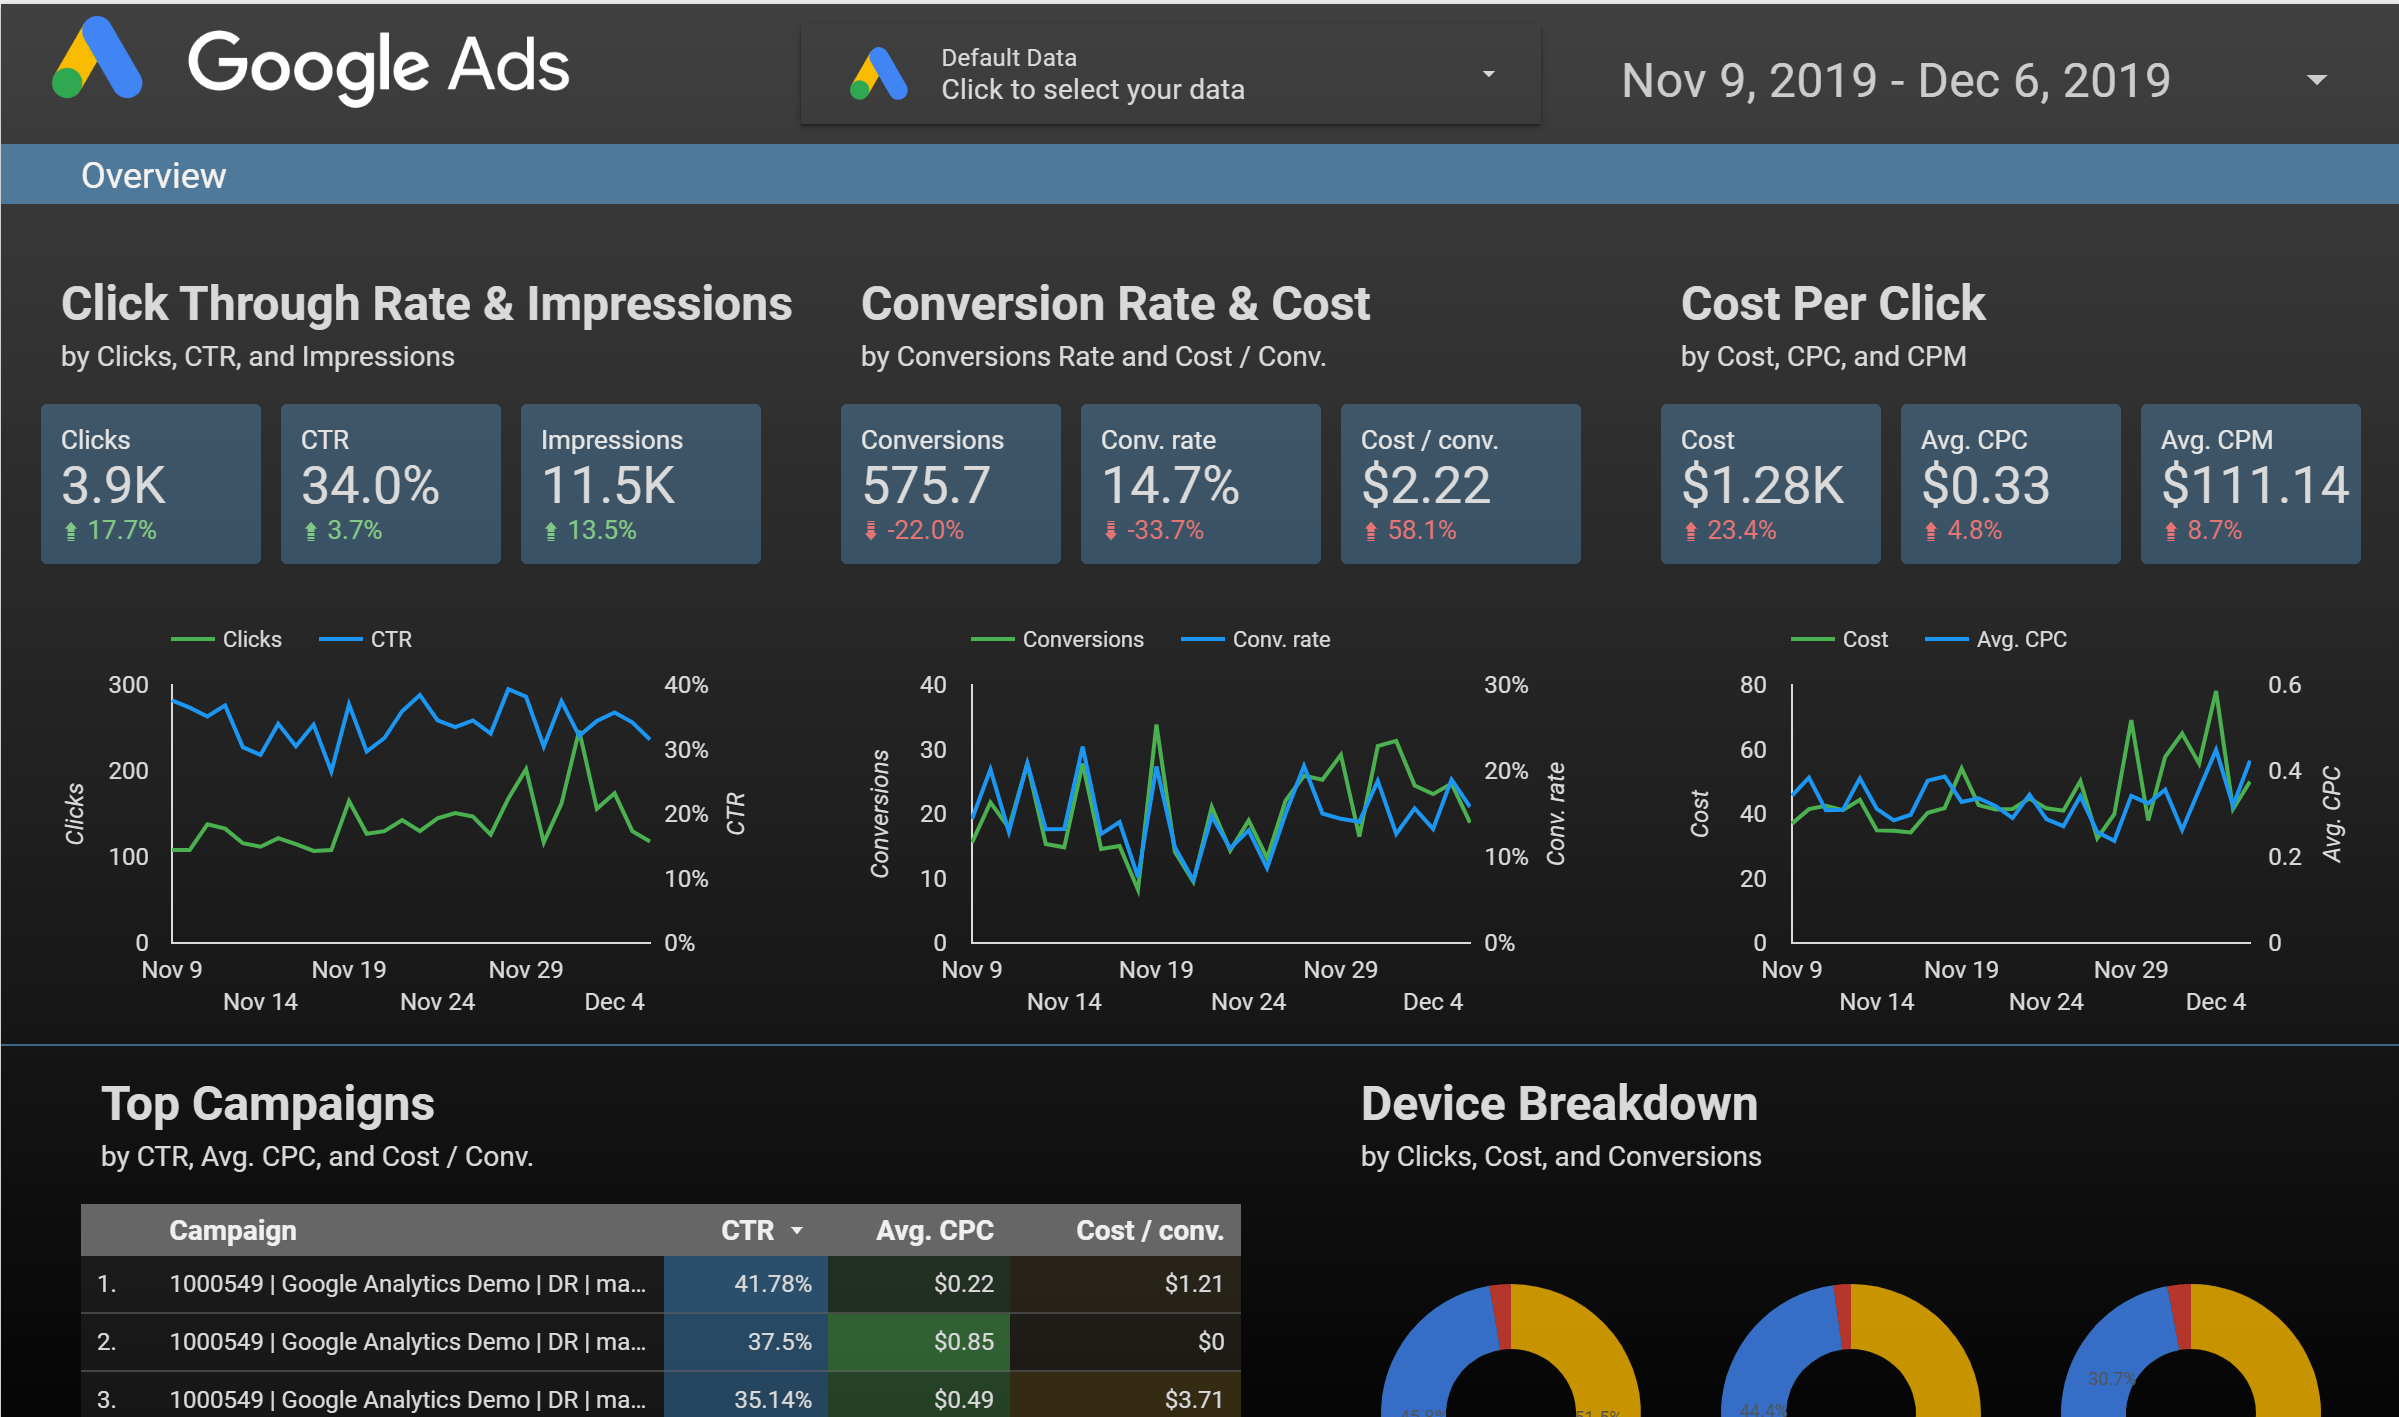Click the Conversions red down-arrow indicator

[871, 531]
